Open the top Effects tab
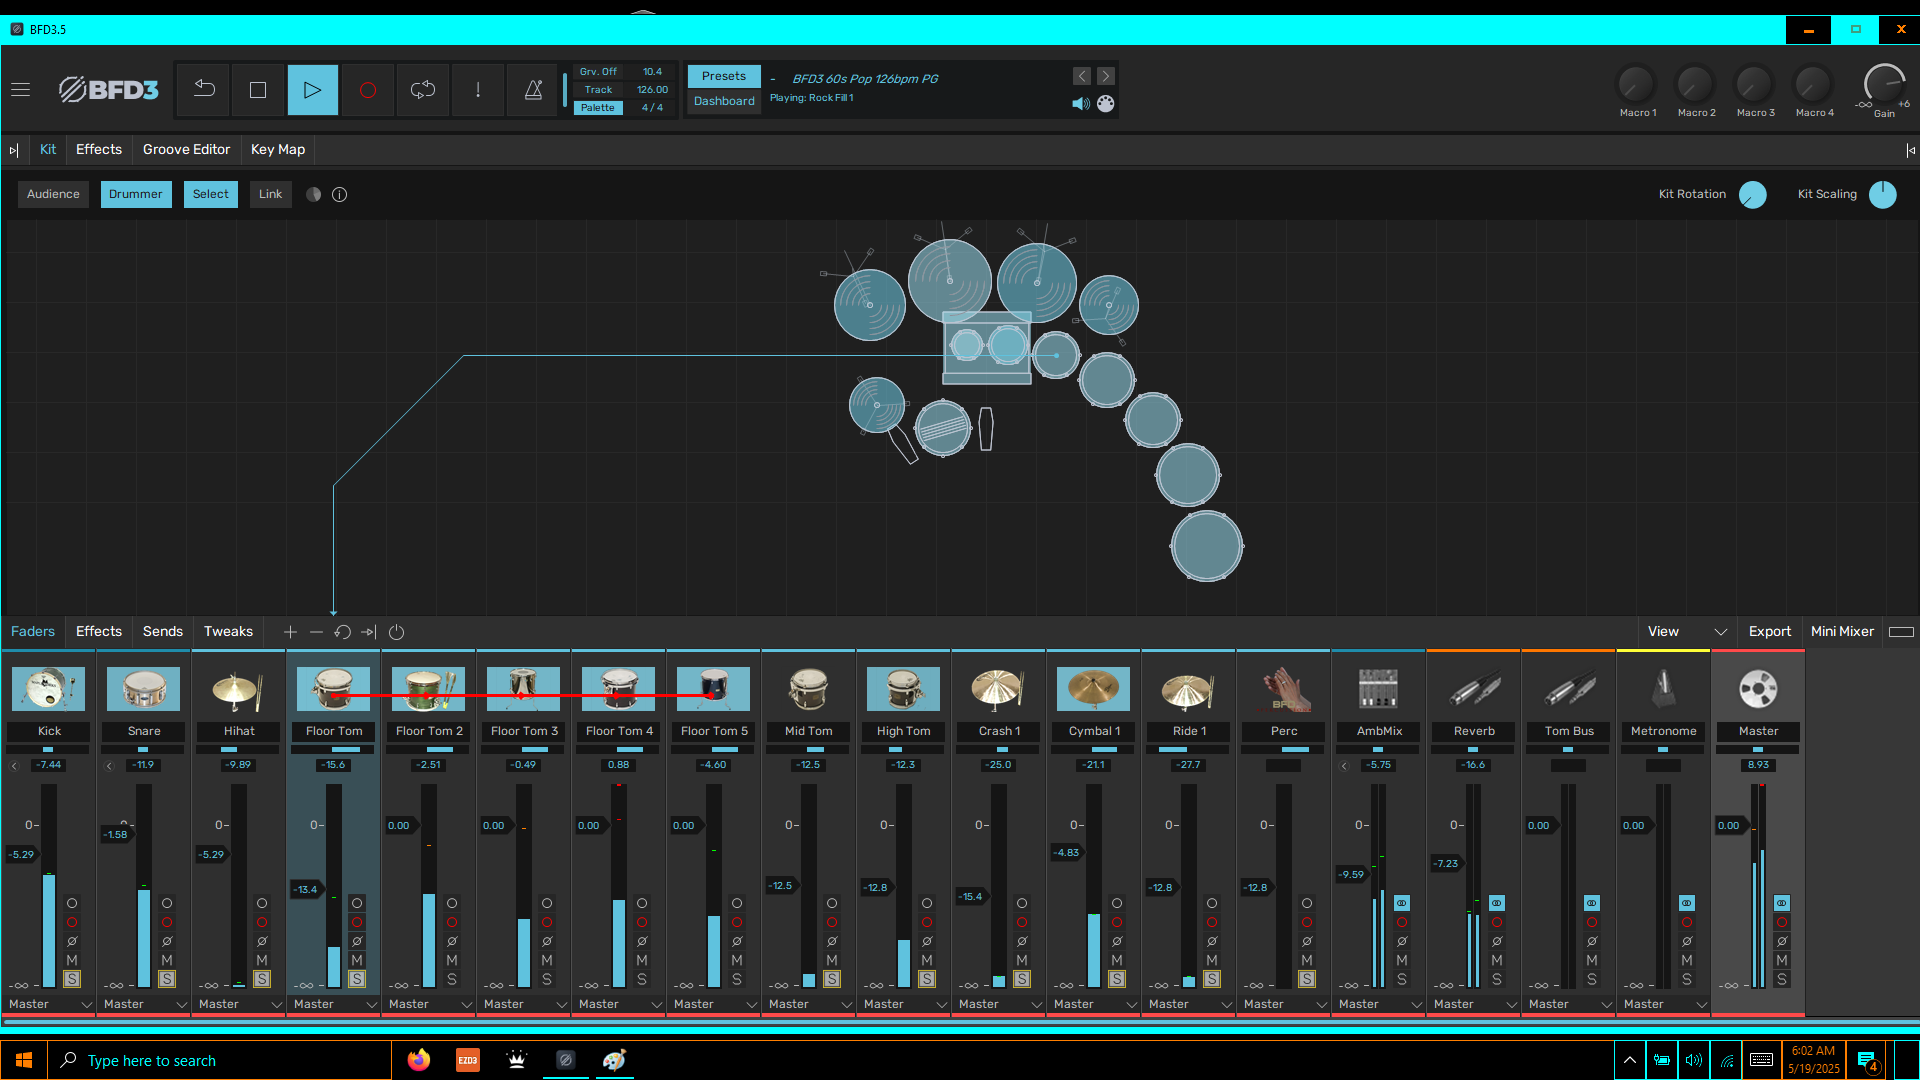 click(99, 150)
